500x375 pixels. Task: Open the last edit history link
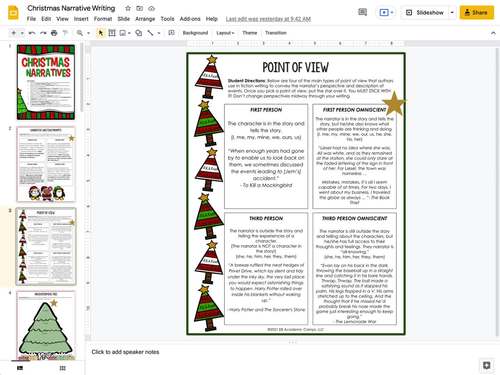268,19
